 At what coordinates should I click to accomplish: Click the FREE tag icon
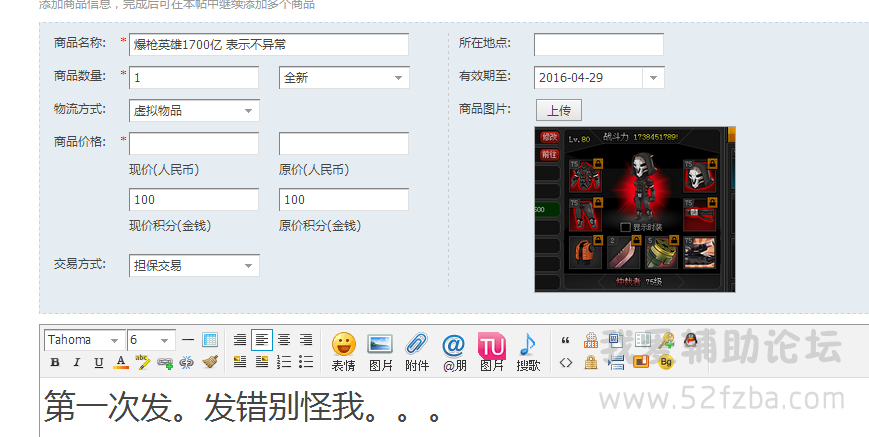tap(591, 340)
